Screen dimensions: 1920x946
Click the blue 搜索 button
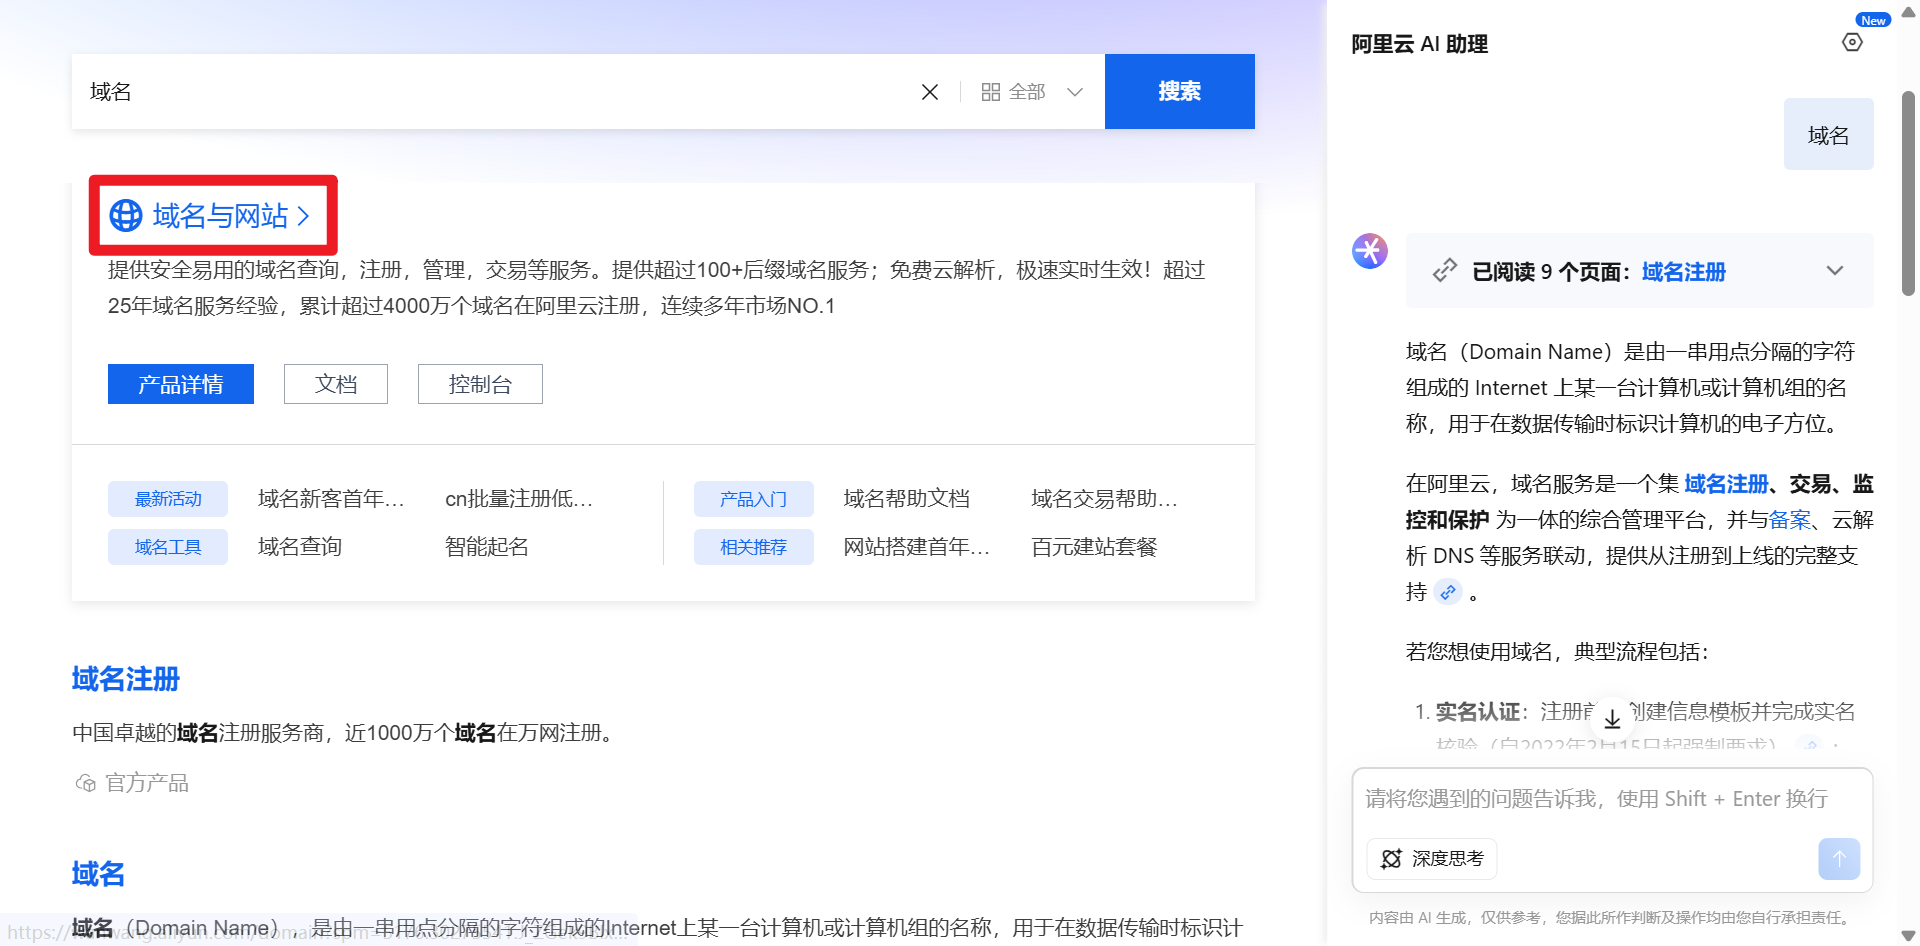[x=1180, y=91]
